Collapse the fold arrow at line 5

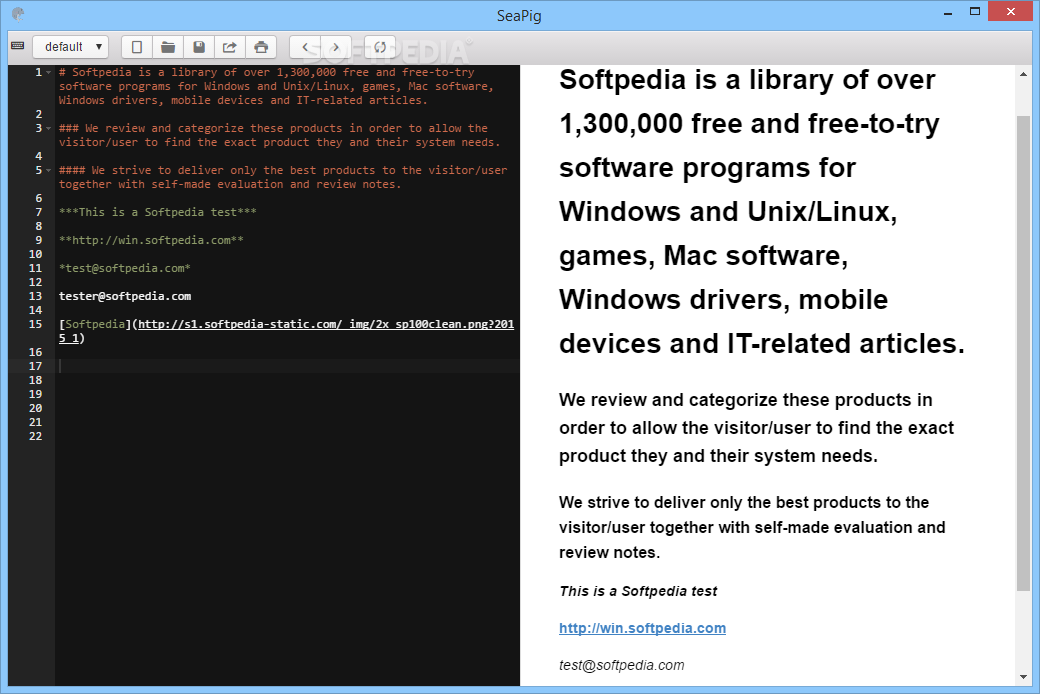coord(48,171)
